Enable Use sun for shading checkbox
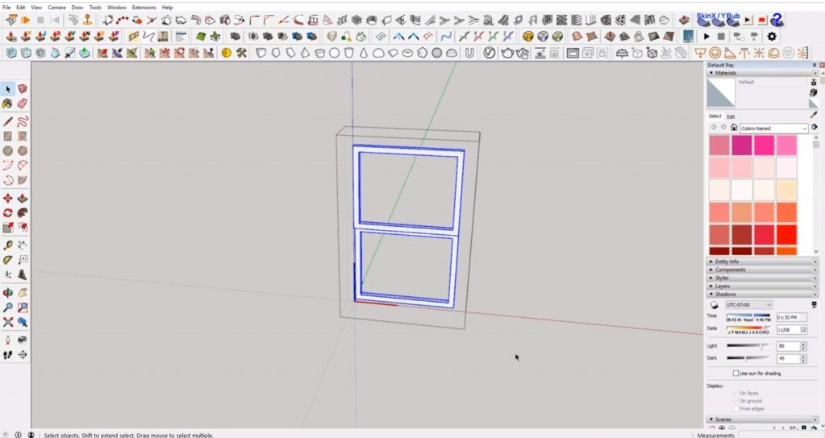Image resolution: width=825 pixels, height=438 pixels. (x=736, y=373)
